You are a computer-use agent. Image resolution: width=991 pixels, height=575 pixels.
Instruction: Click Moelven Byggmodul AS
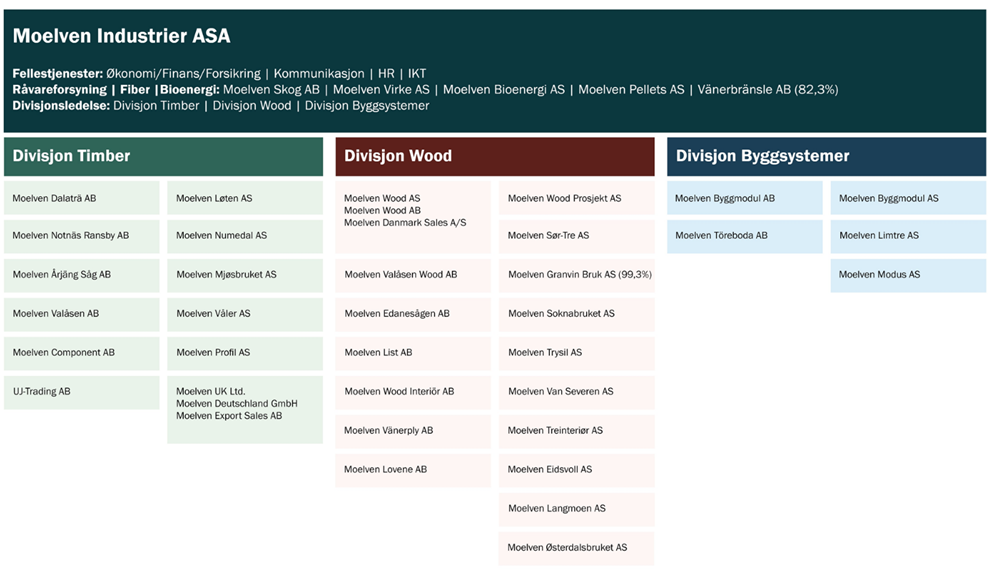(x=908, y=198)
